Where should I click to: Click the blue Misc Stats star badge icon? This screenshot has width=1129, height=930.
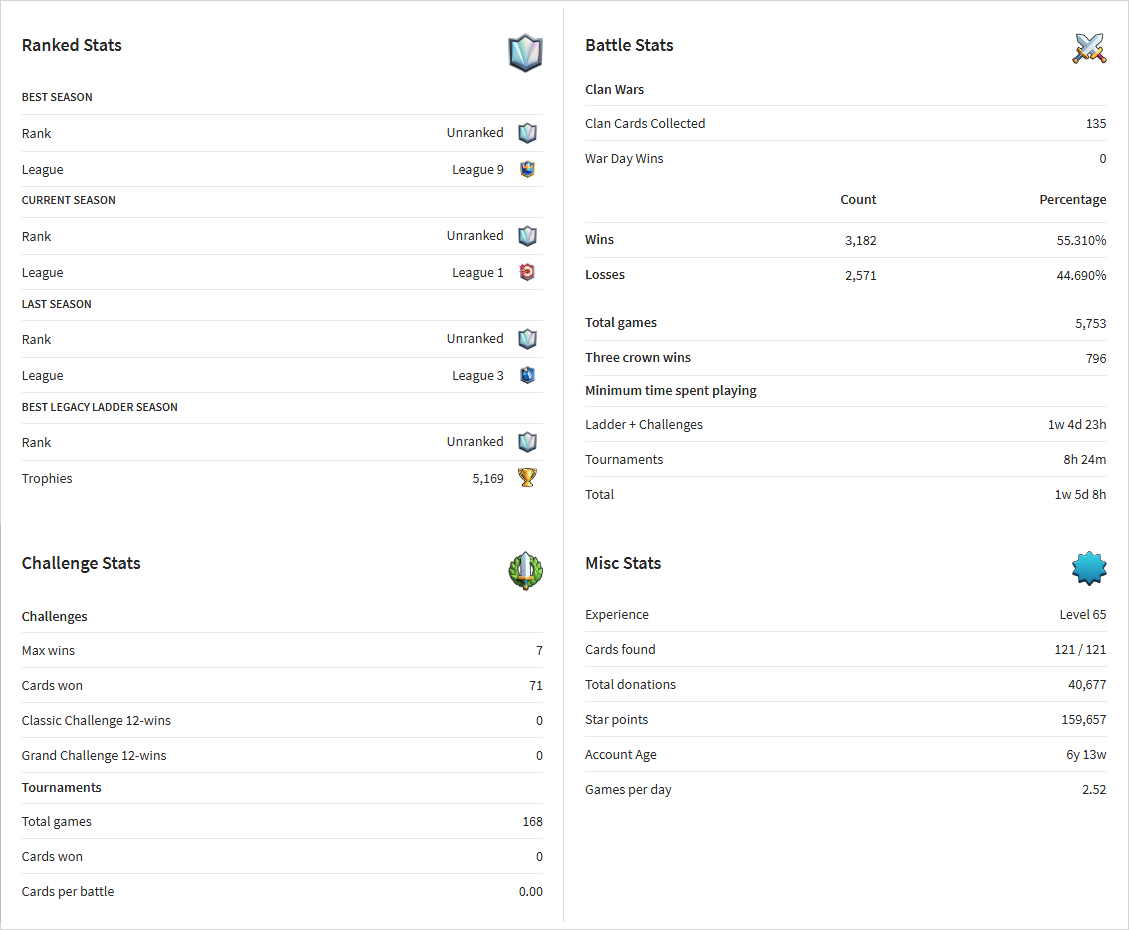click(x=1089, y=568)
